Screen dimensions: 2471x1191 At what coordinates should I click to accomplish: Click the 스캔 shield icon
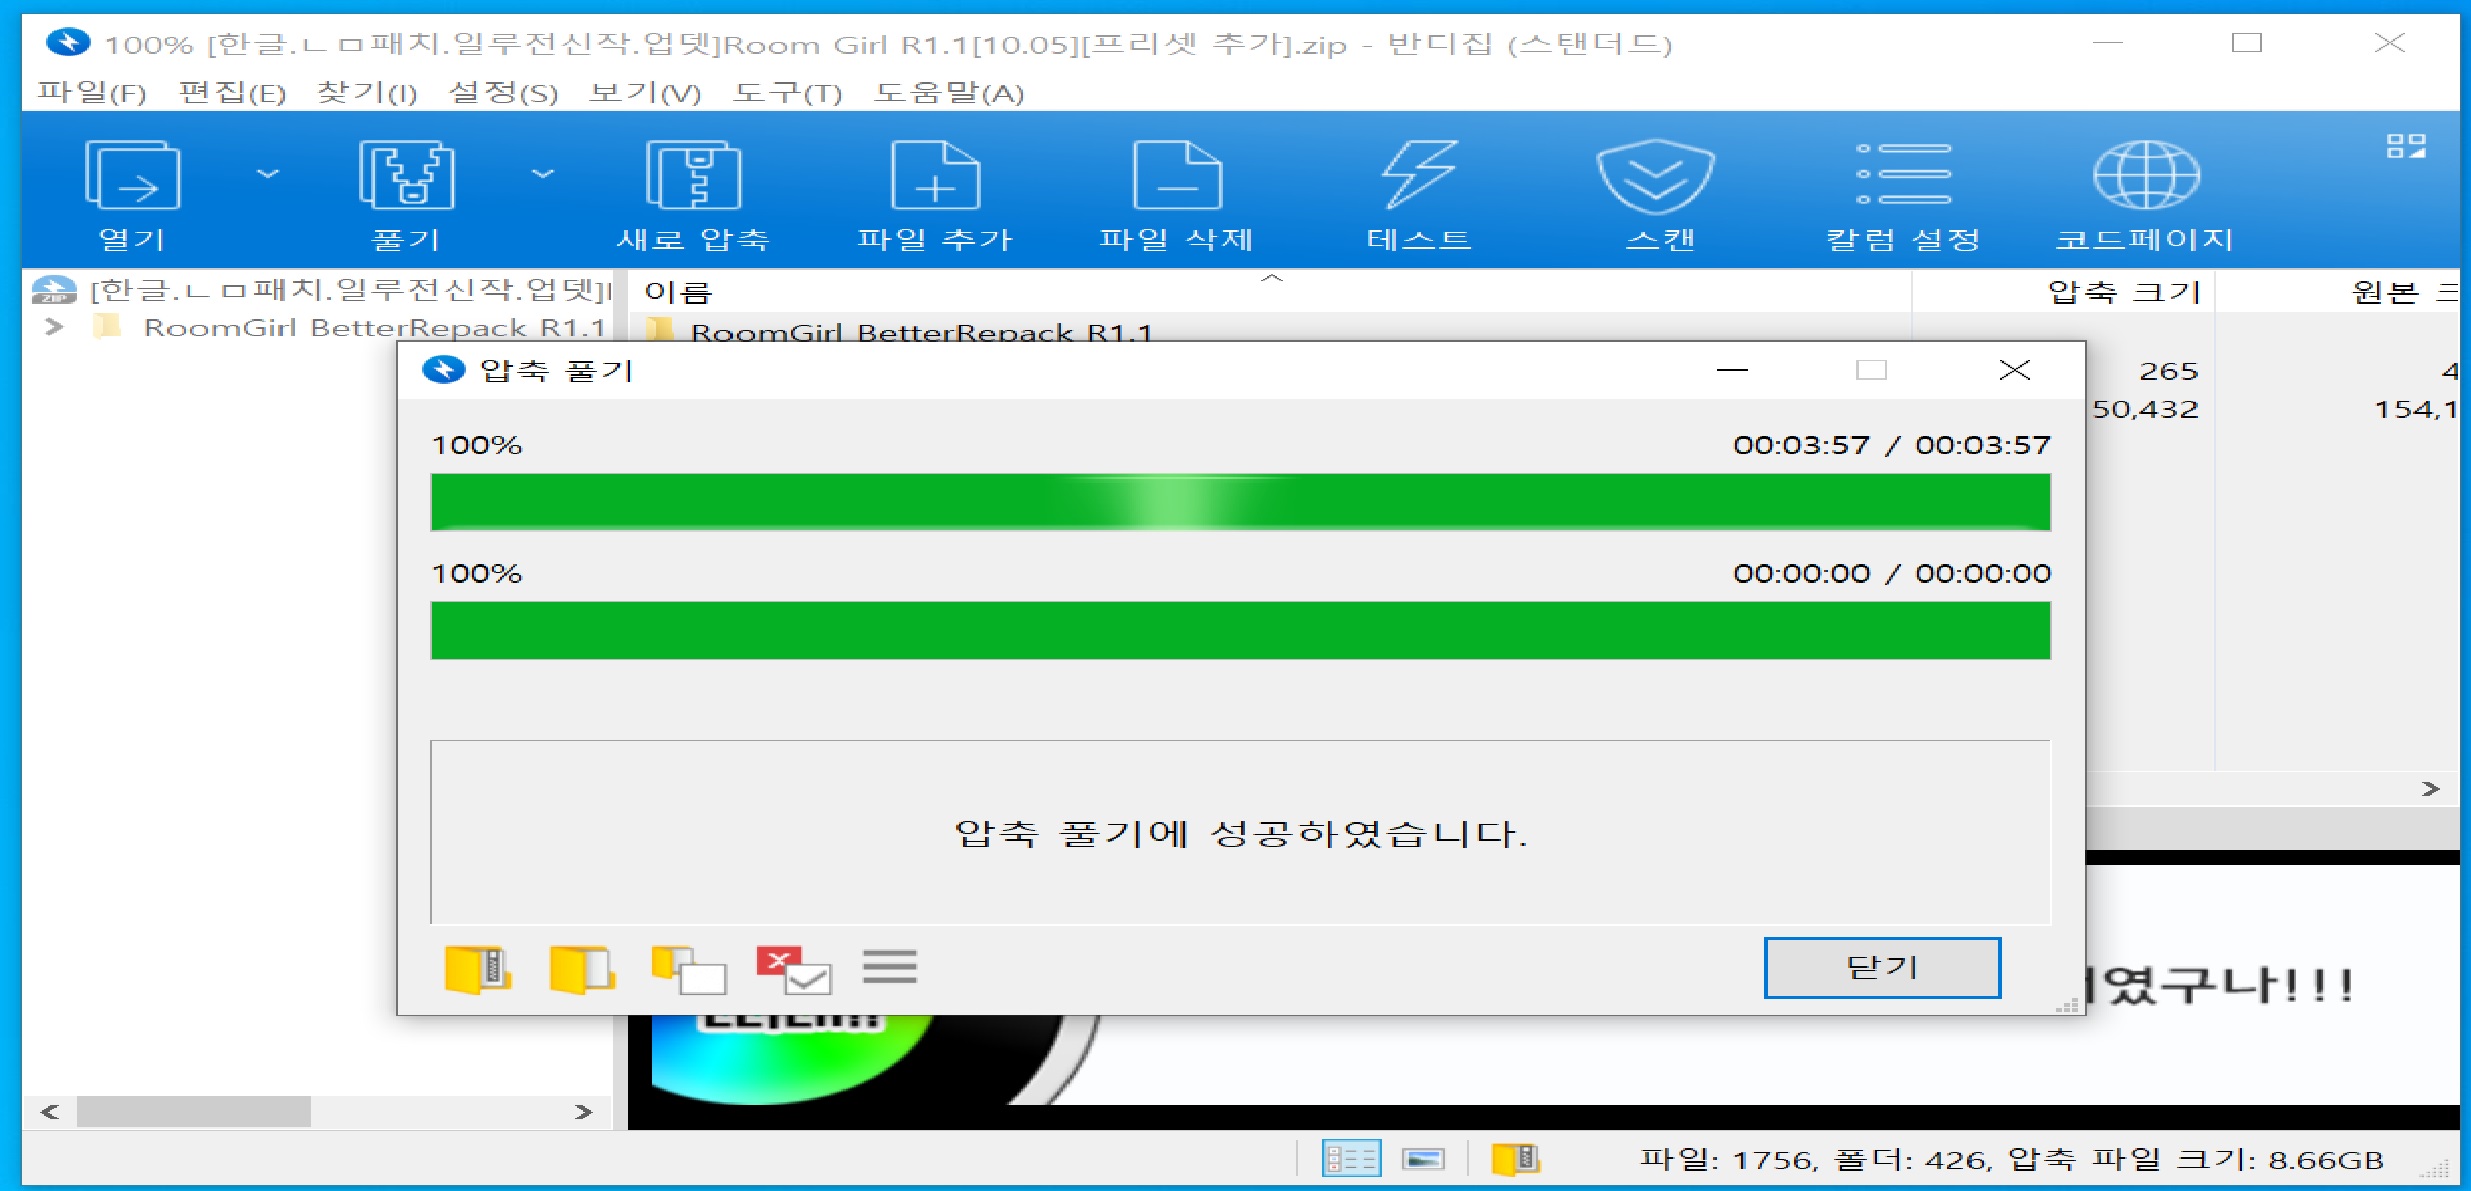click(x=1656, y=176)
